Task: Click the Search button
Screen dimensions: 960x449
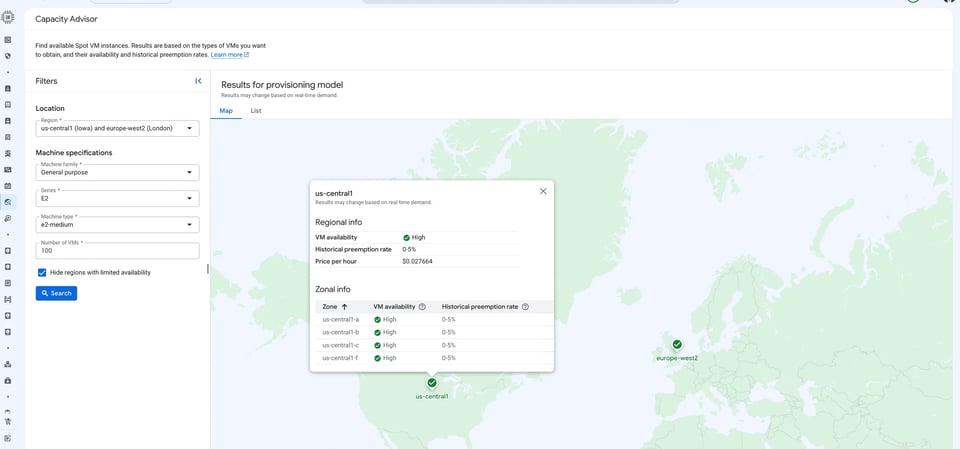Action: pos(56,293)
